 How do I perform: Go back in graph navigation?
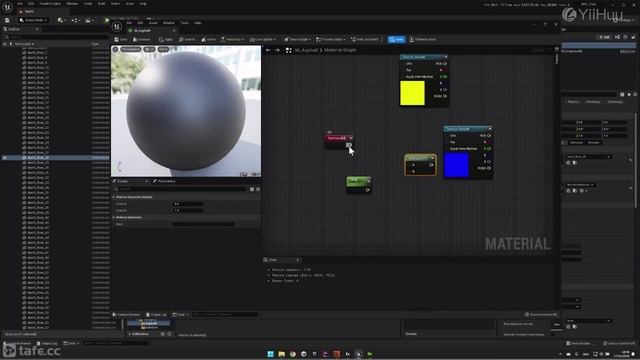click(268, 50)
